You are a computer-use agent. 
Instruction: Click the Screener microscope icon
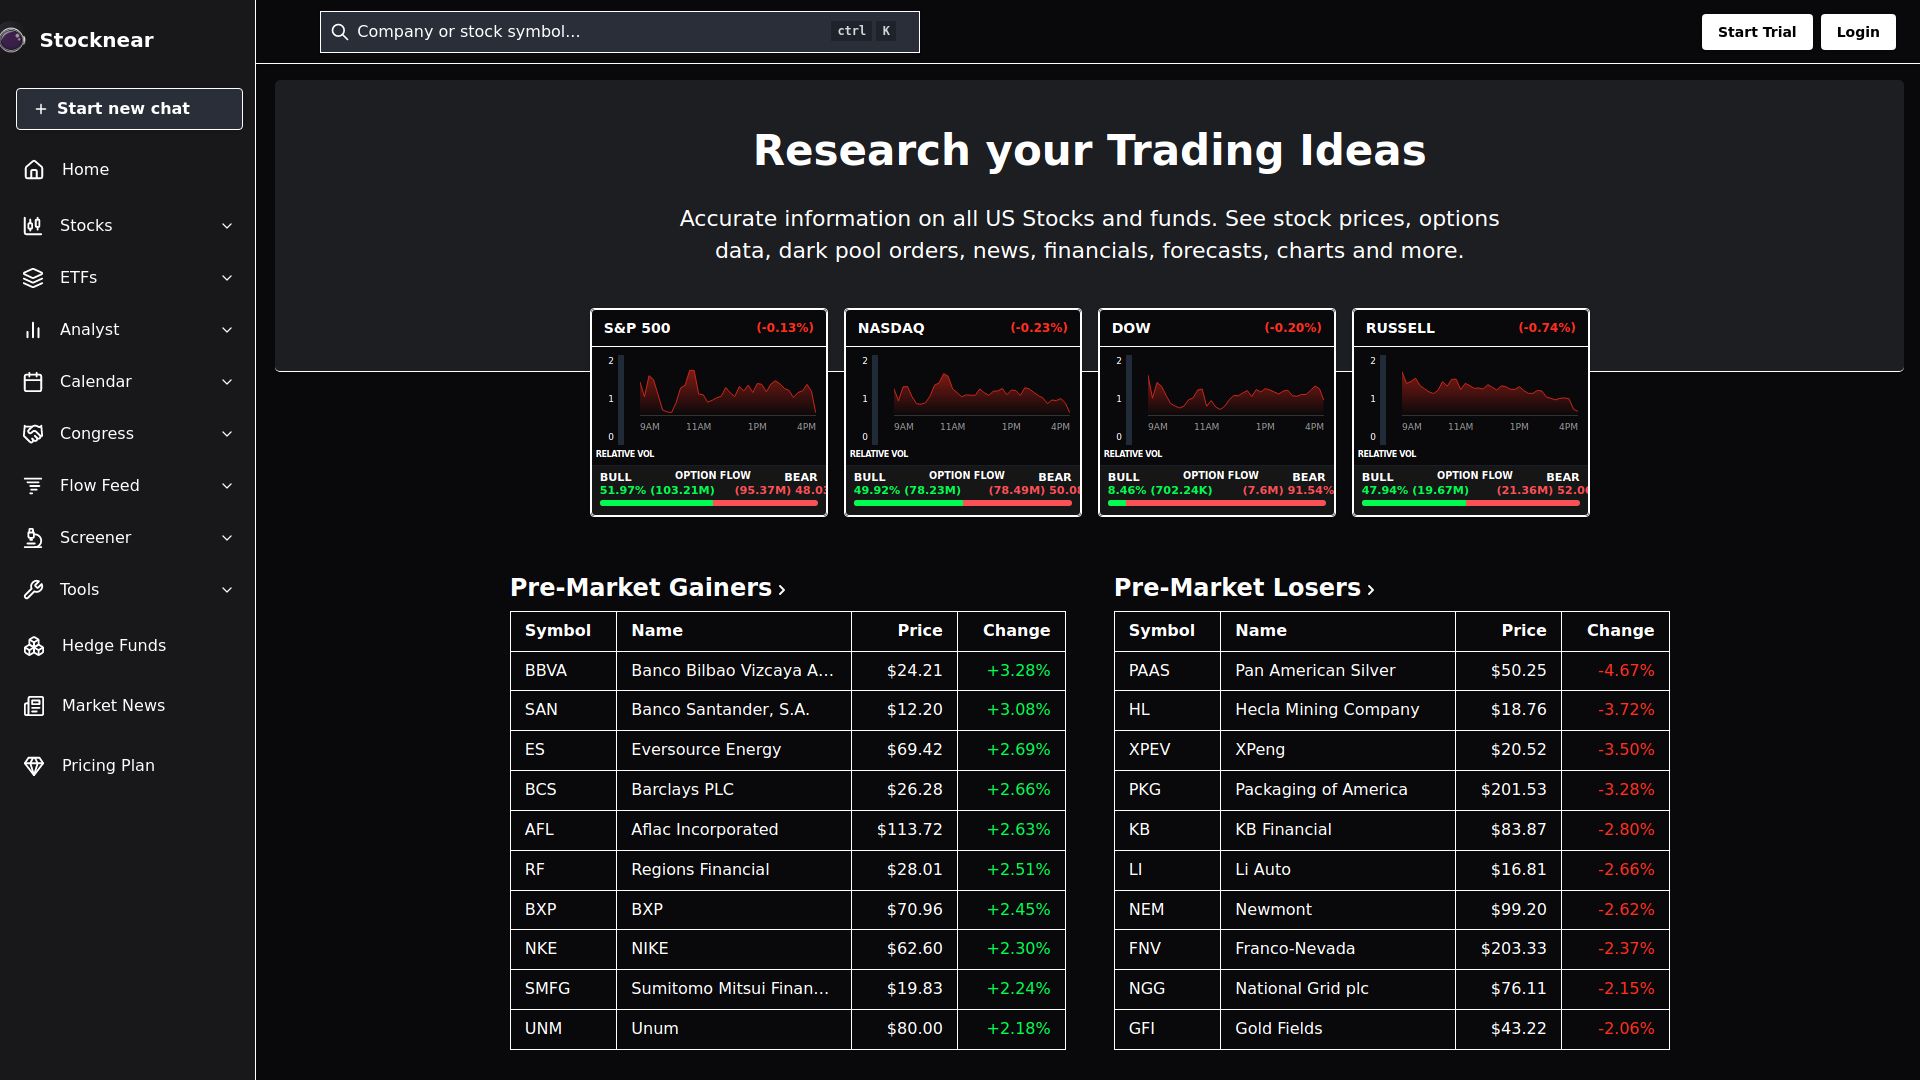(x=33, y=538)
